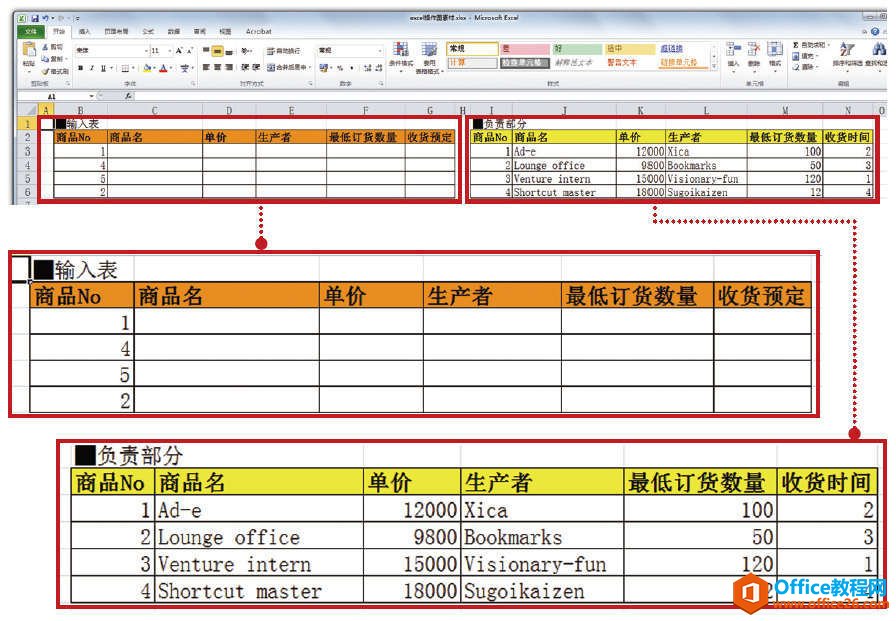This screenshot has width=896, height=621.
Task: Open the number format (常规) combo box
Action: [350, 51]
